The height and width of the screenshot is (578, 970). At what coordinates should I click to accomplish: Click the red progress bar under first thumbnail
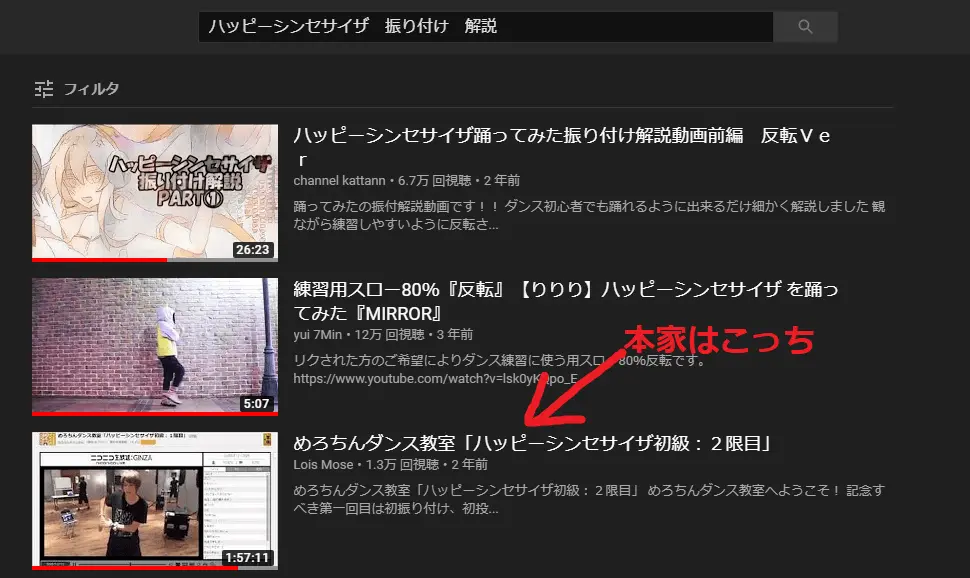click(100, 260)
